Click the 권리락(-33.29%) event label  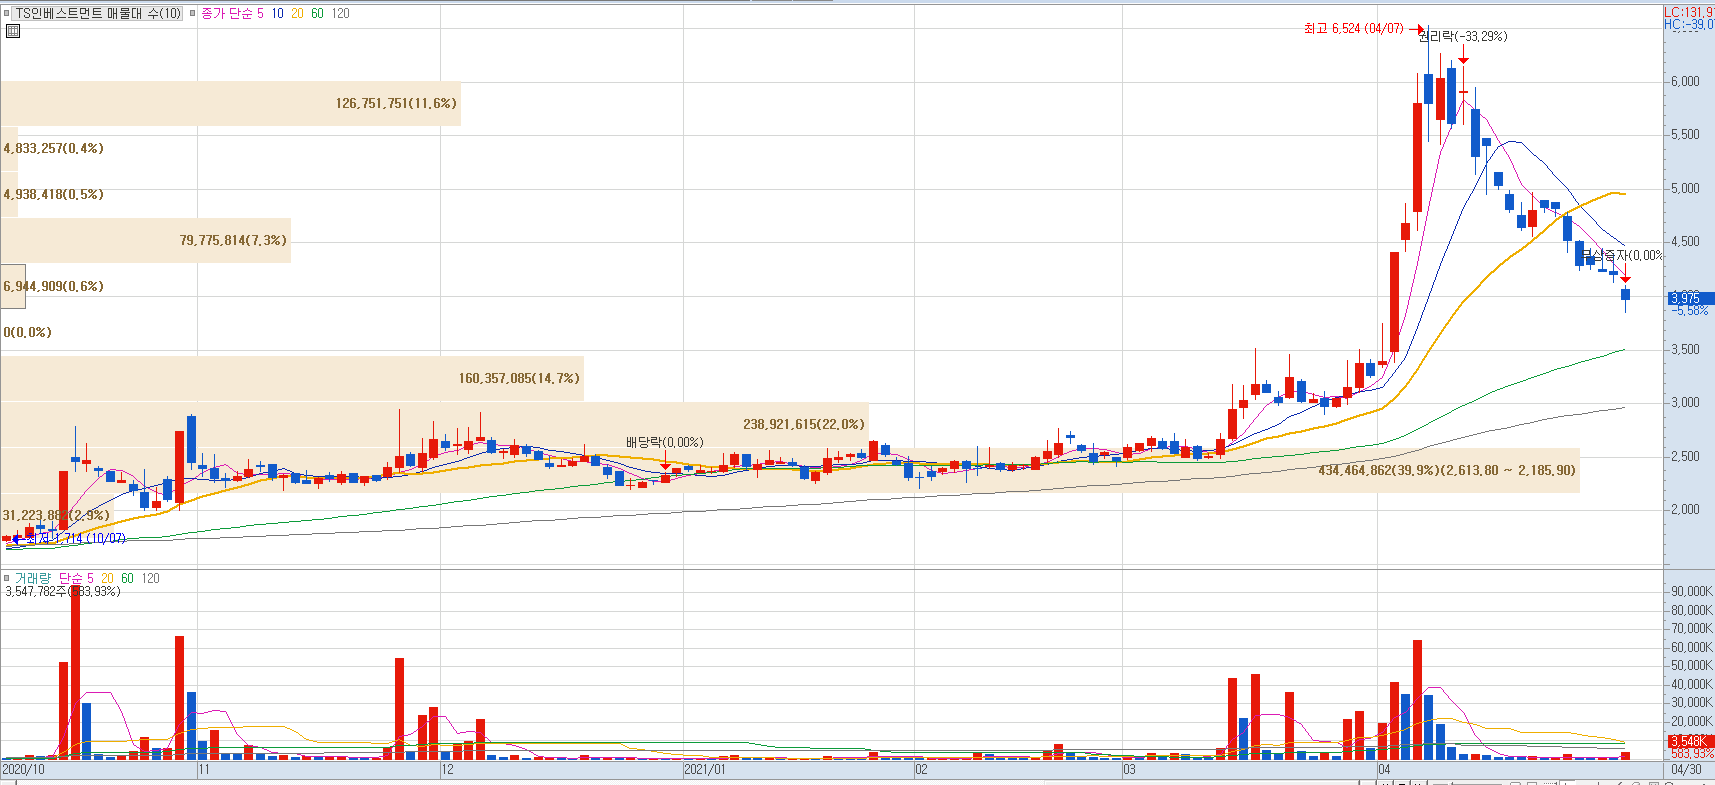click(1463, 36)
